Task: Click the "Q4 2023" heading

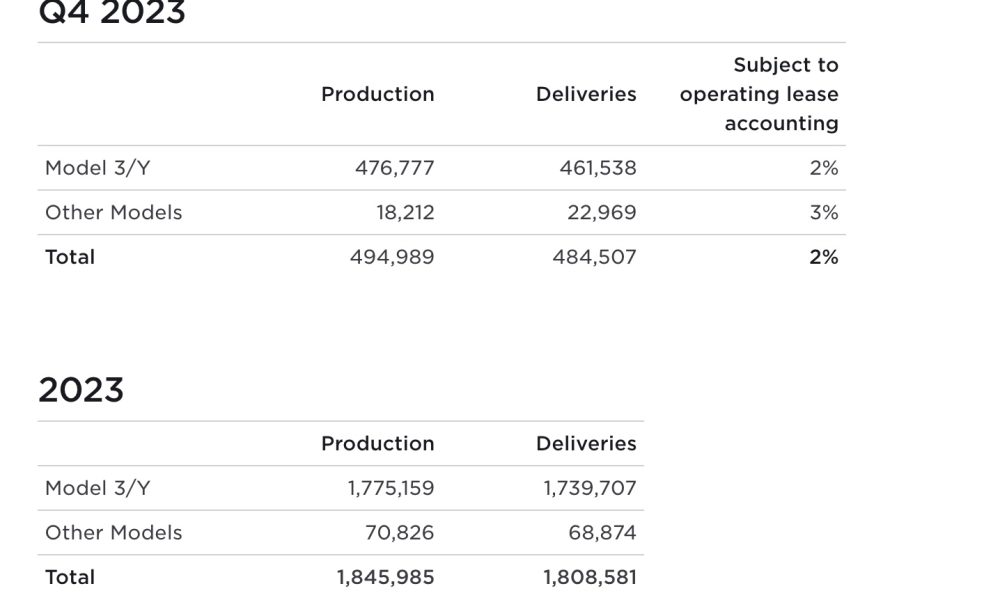Action: [x=112, y=13]
